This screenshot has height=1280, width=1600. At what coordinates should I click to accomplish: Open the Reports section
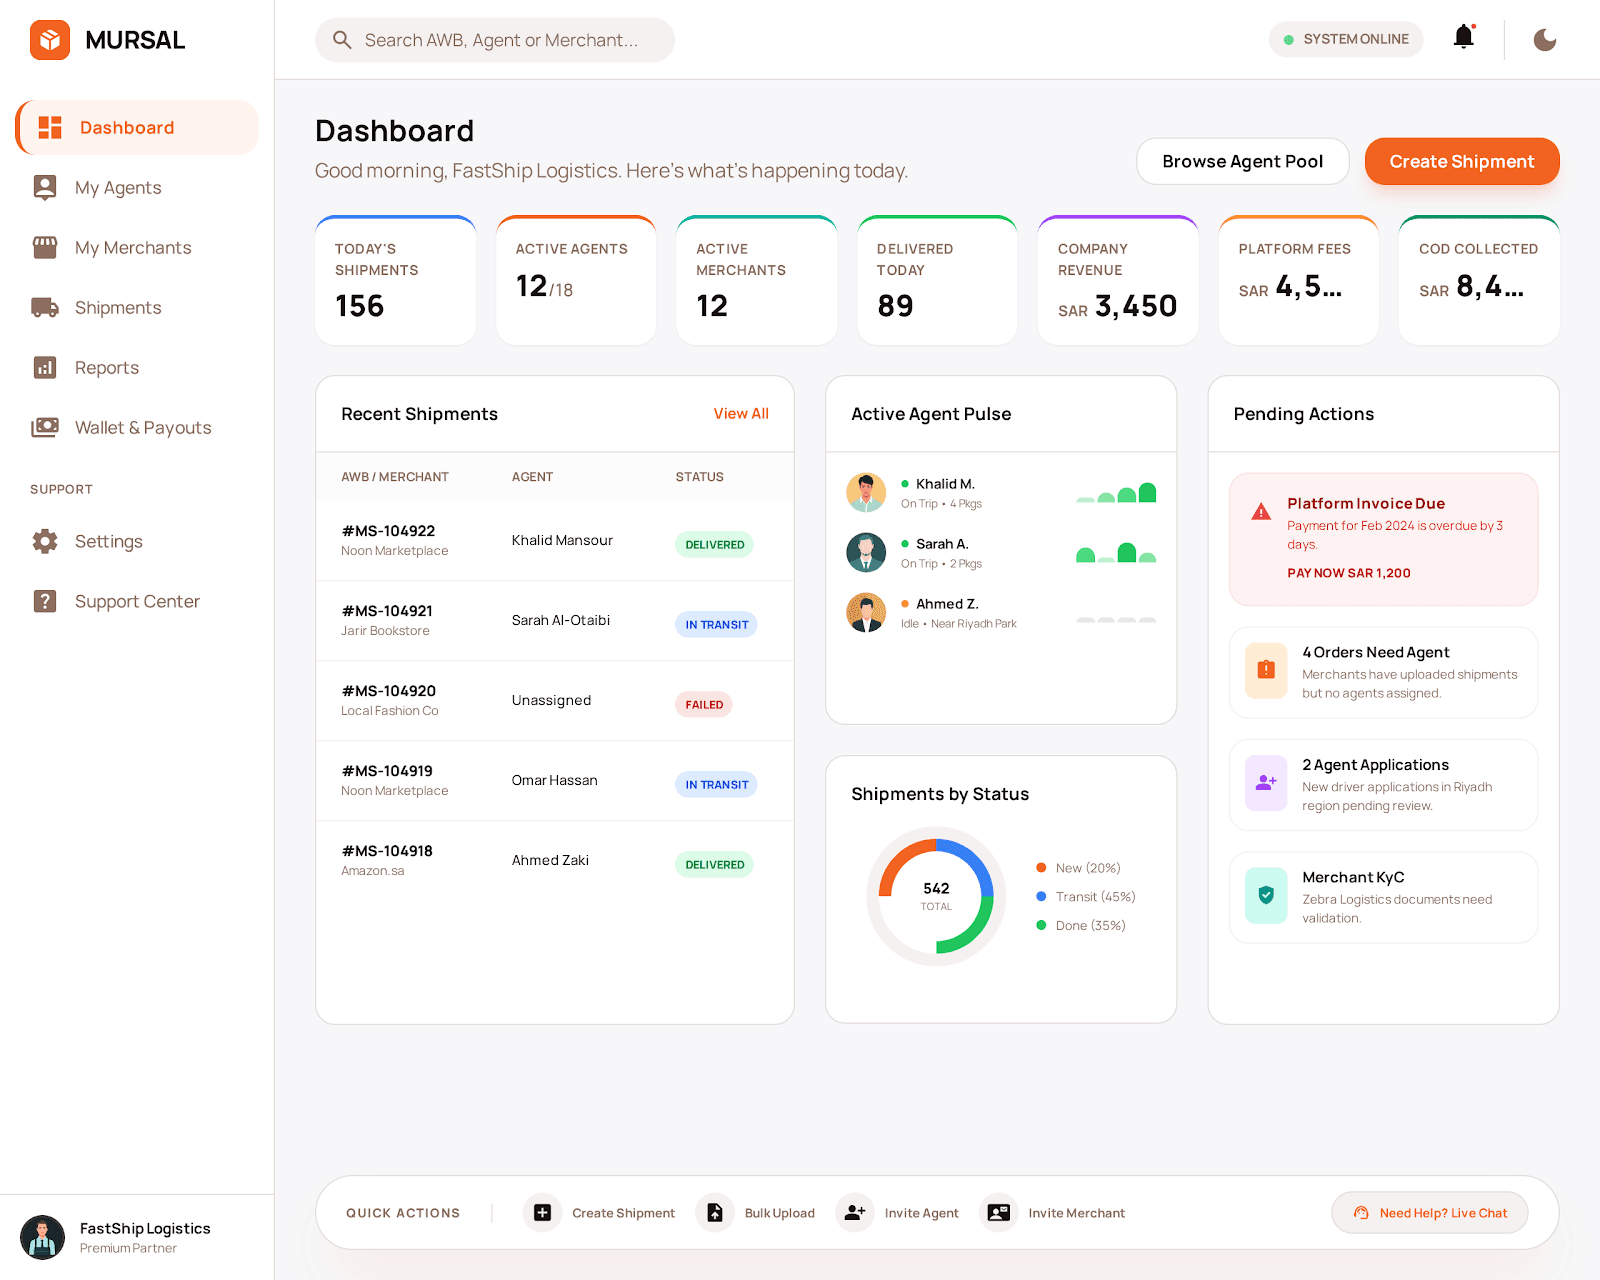click(106, 367)
